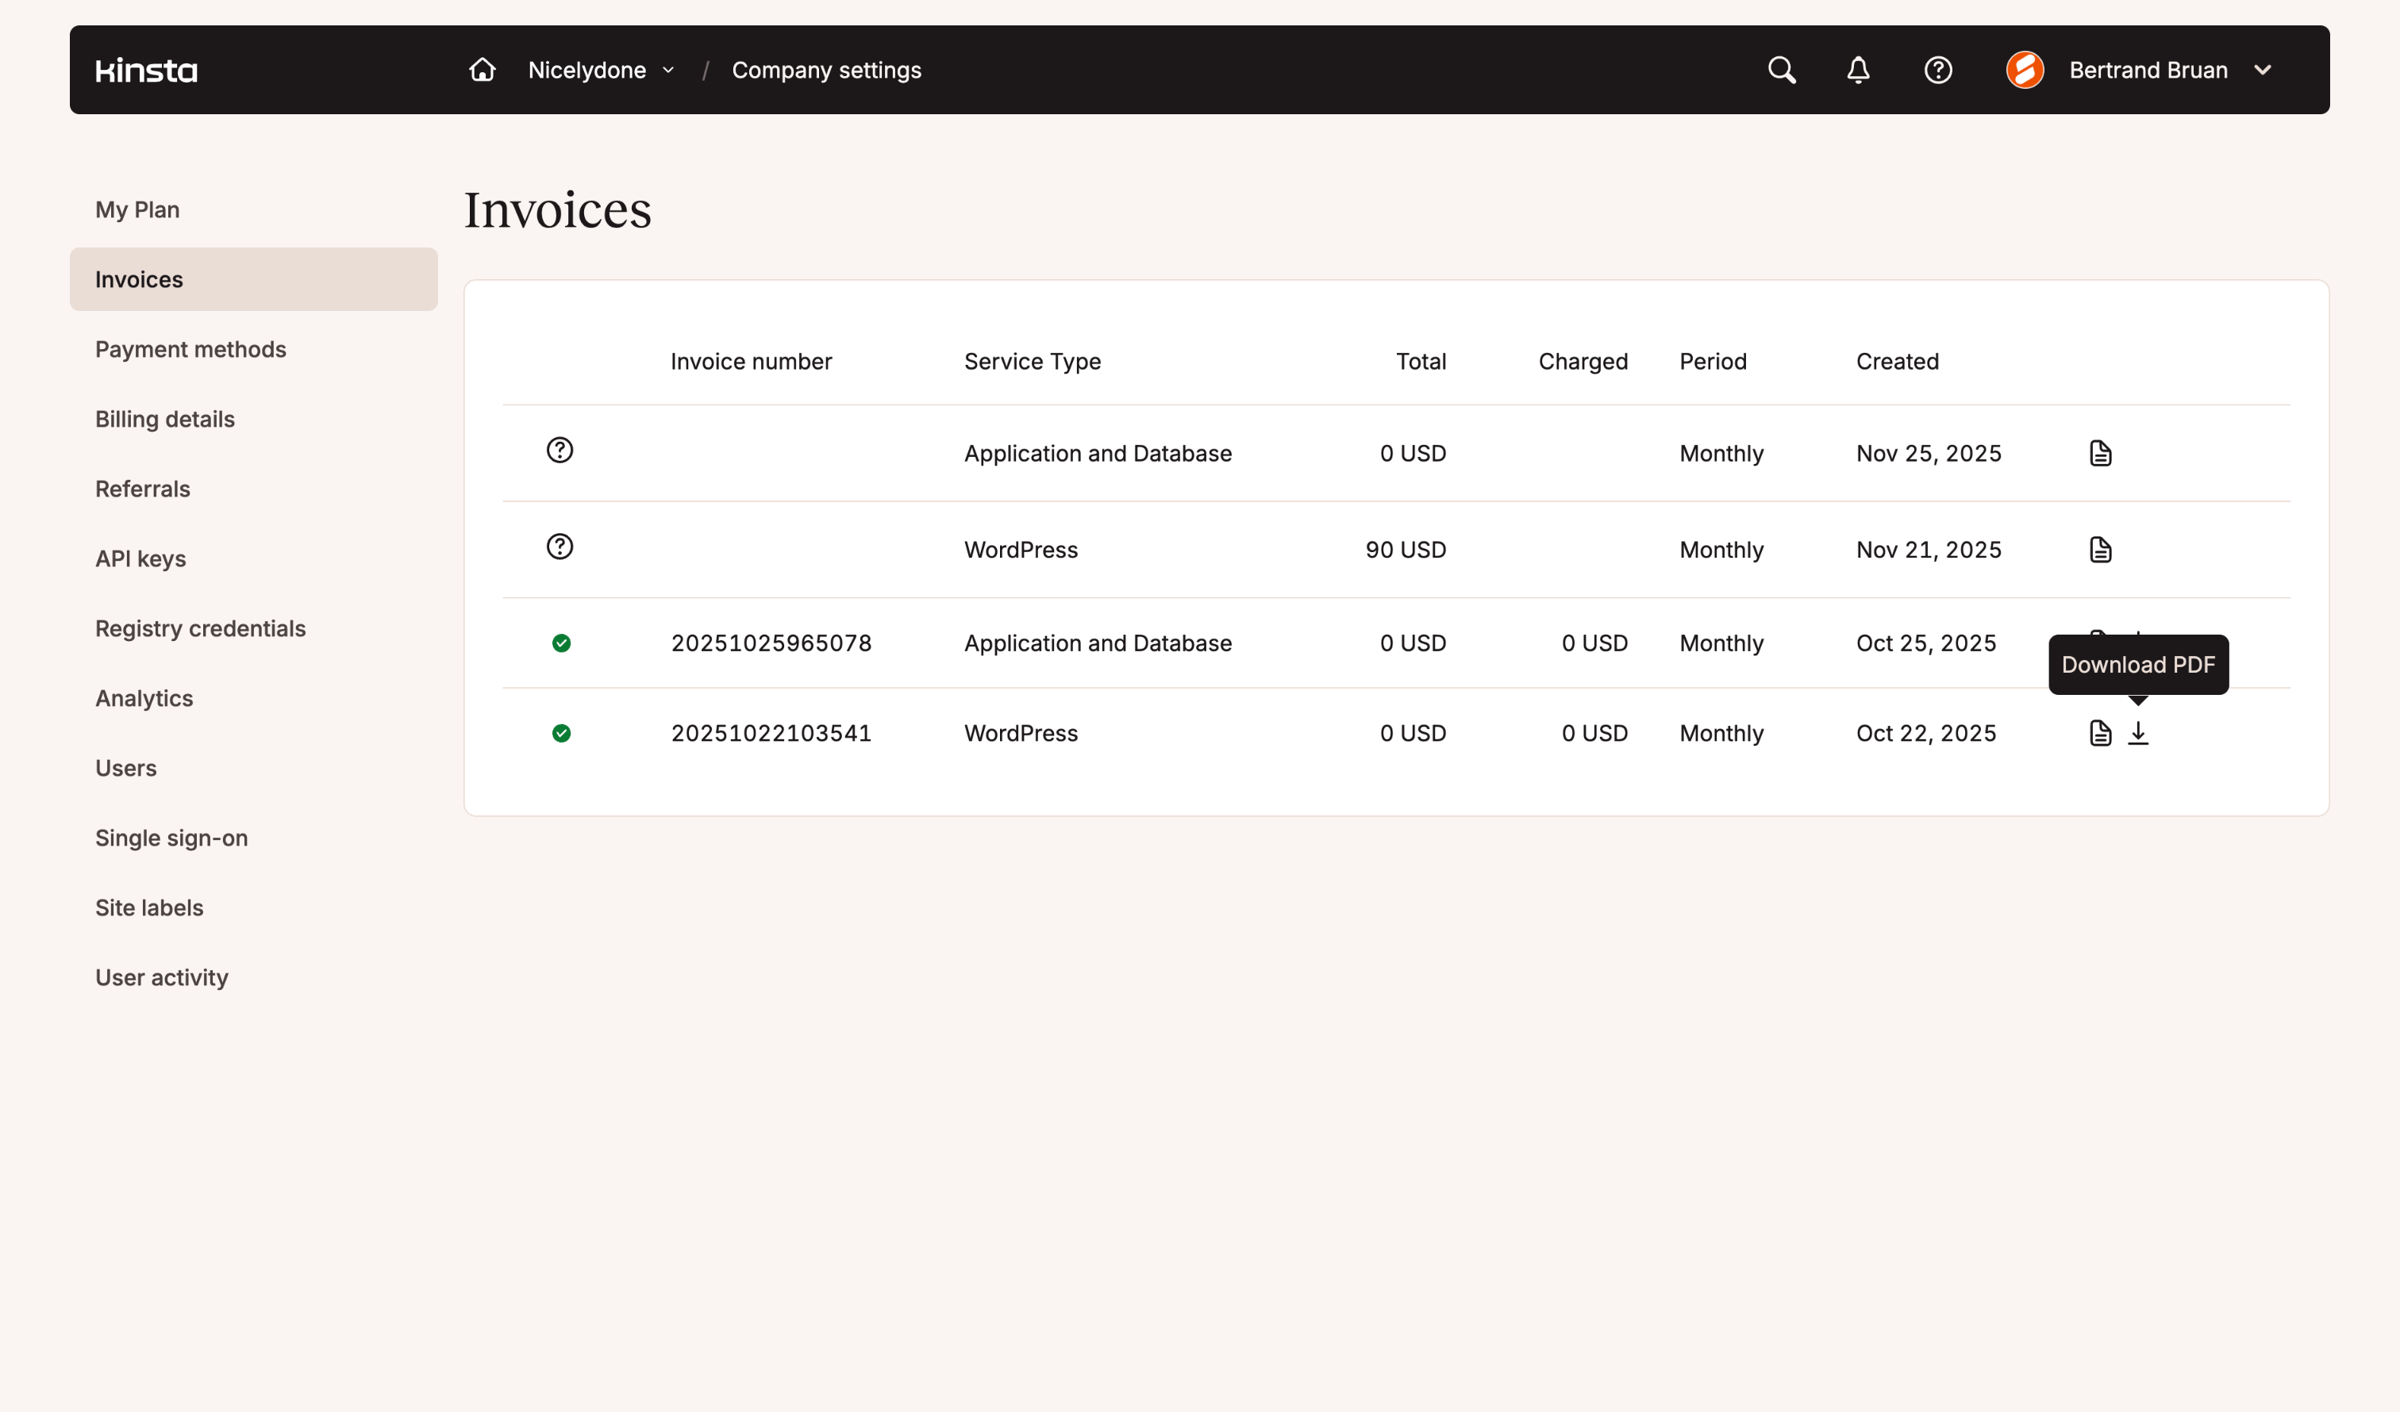This screenshot has width=2400, height=1412.
Task: Click the 90 USD total amount
Action: (1406, 549)
